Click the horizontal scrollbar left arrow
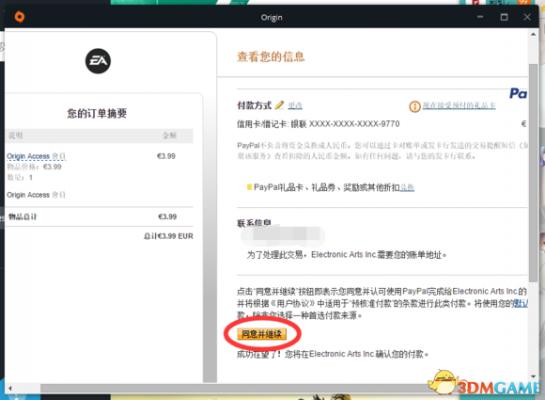The image size is (545, 400). pyautogui.click(x=10, y=388)
